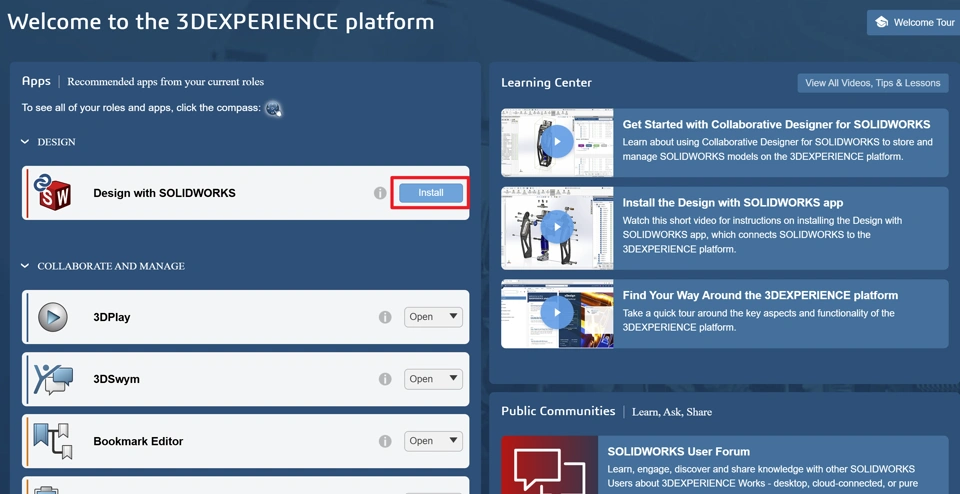Screen dimensions: 960x494
Task: Play the Find Your Way Around video
Action: point(557,312)
